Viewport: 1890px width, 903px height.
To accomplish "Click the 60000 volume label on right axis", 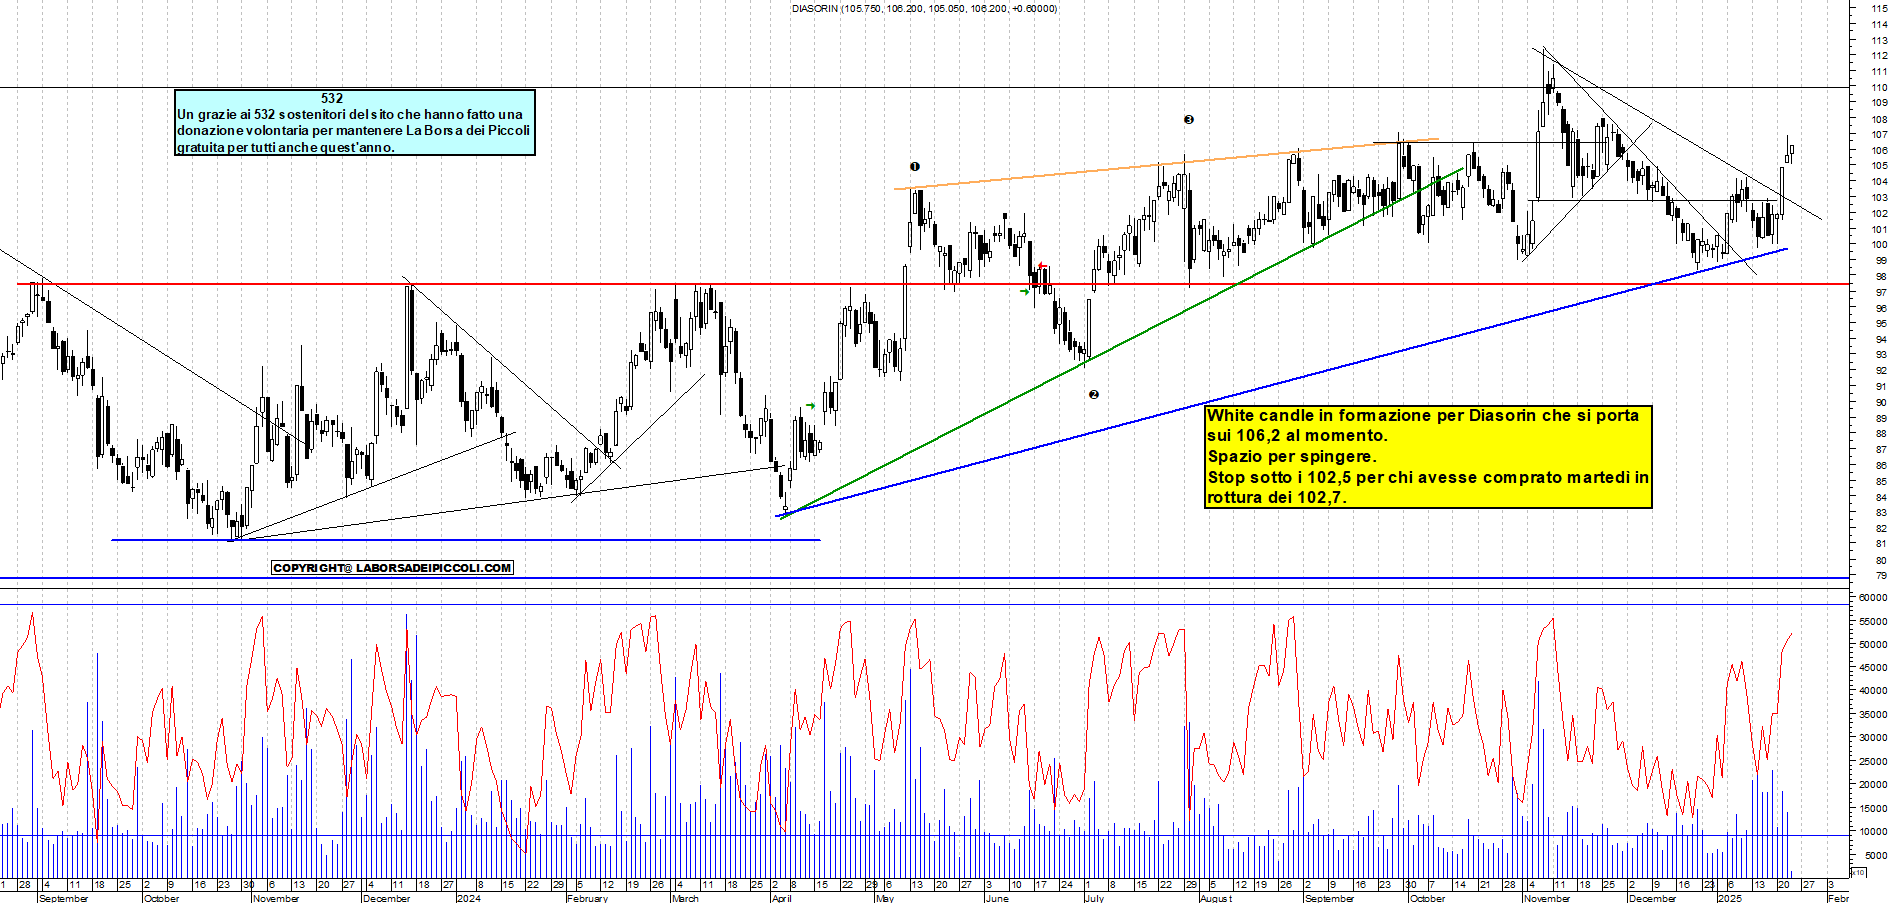I will pyautogui.click(x=1873, y=597).
